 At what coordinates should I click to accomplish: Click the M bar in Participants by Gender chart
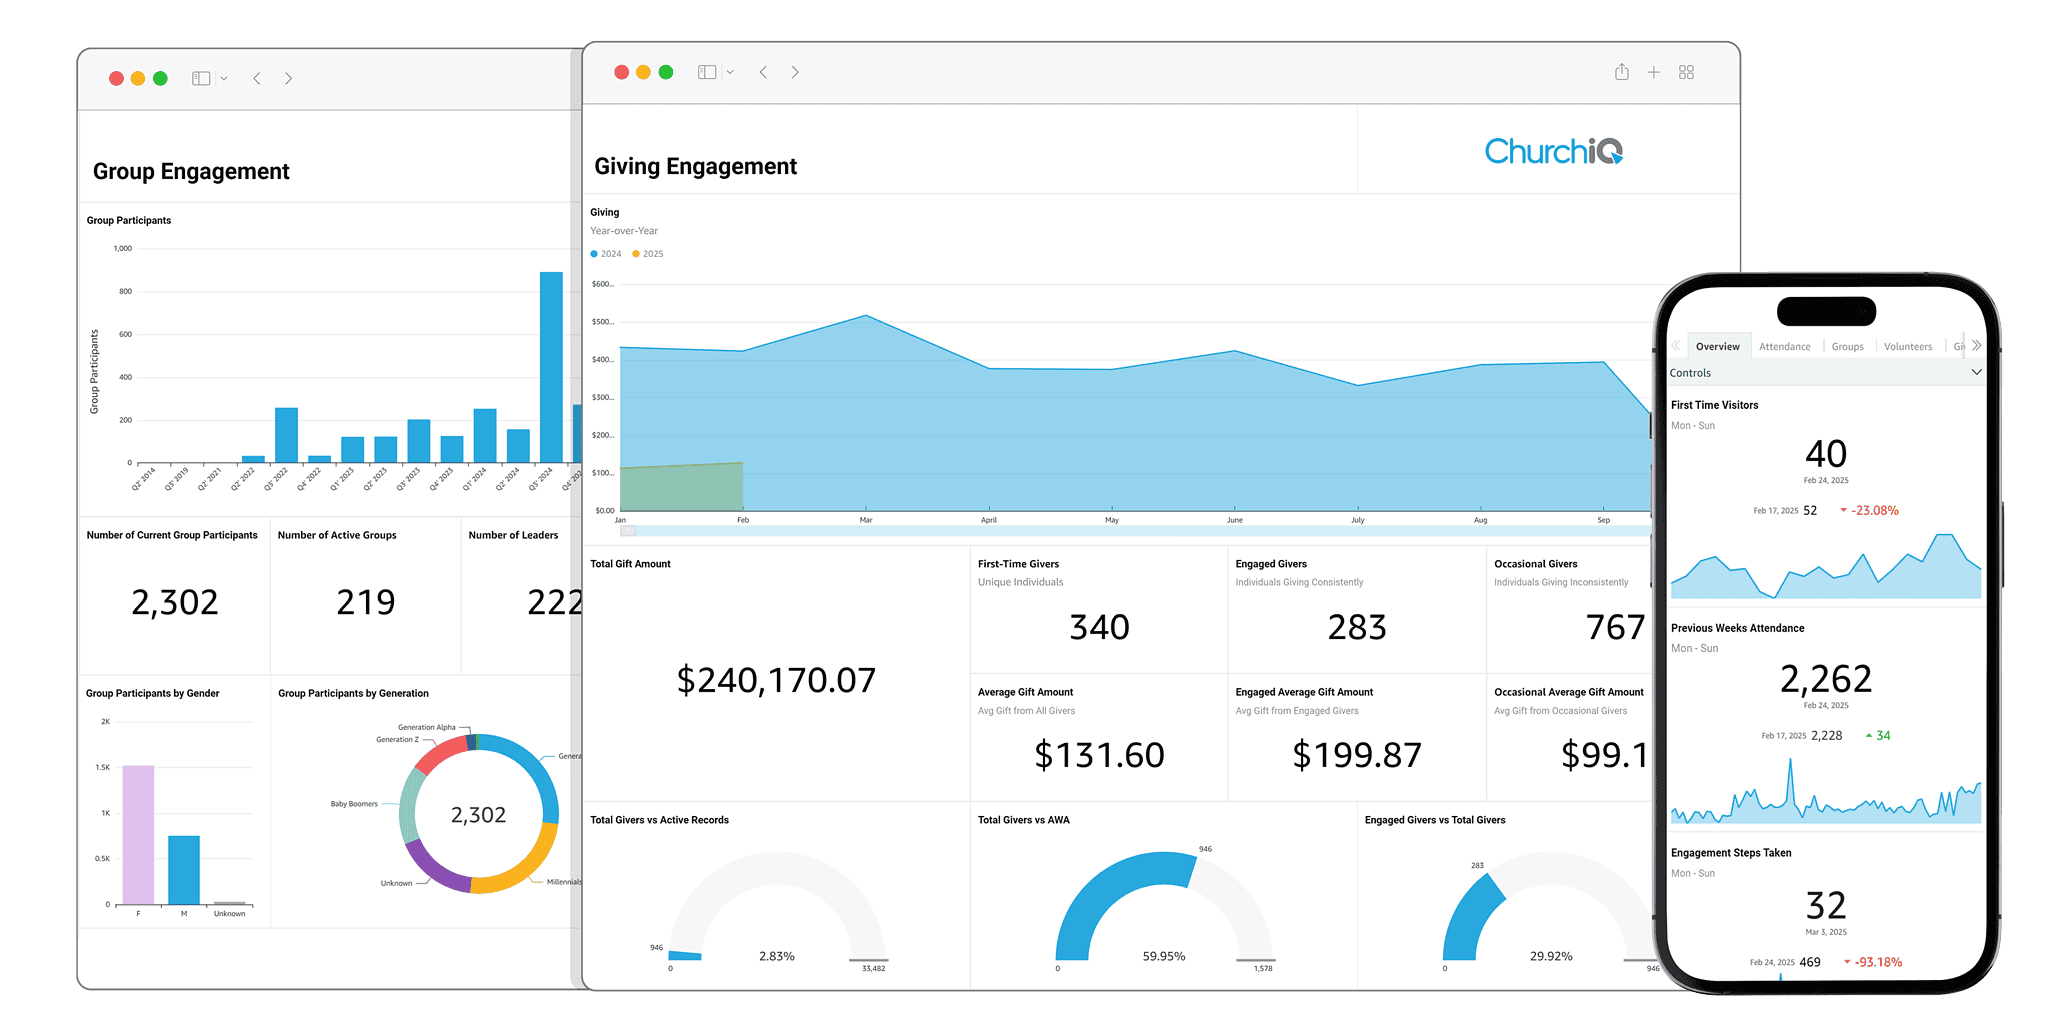tap(184, 870)
